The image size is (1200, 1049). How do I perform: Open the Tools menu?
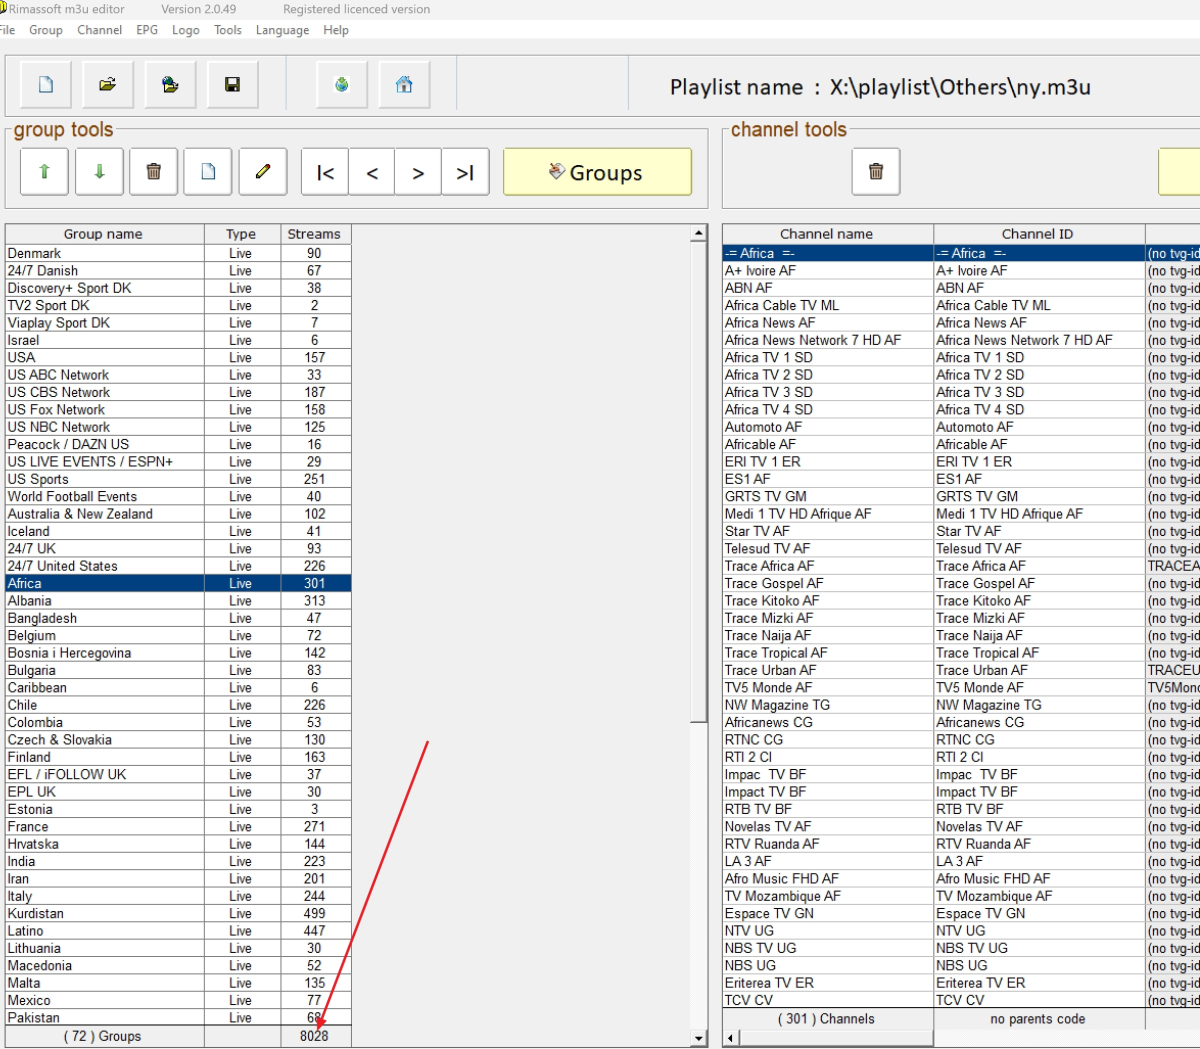(228, 30)
